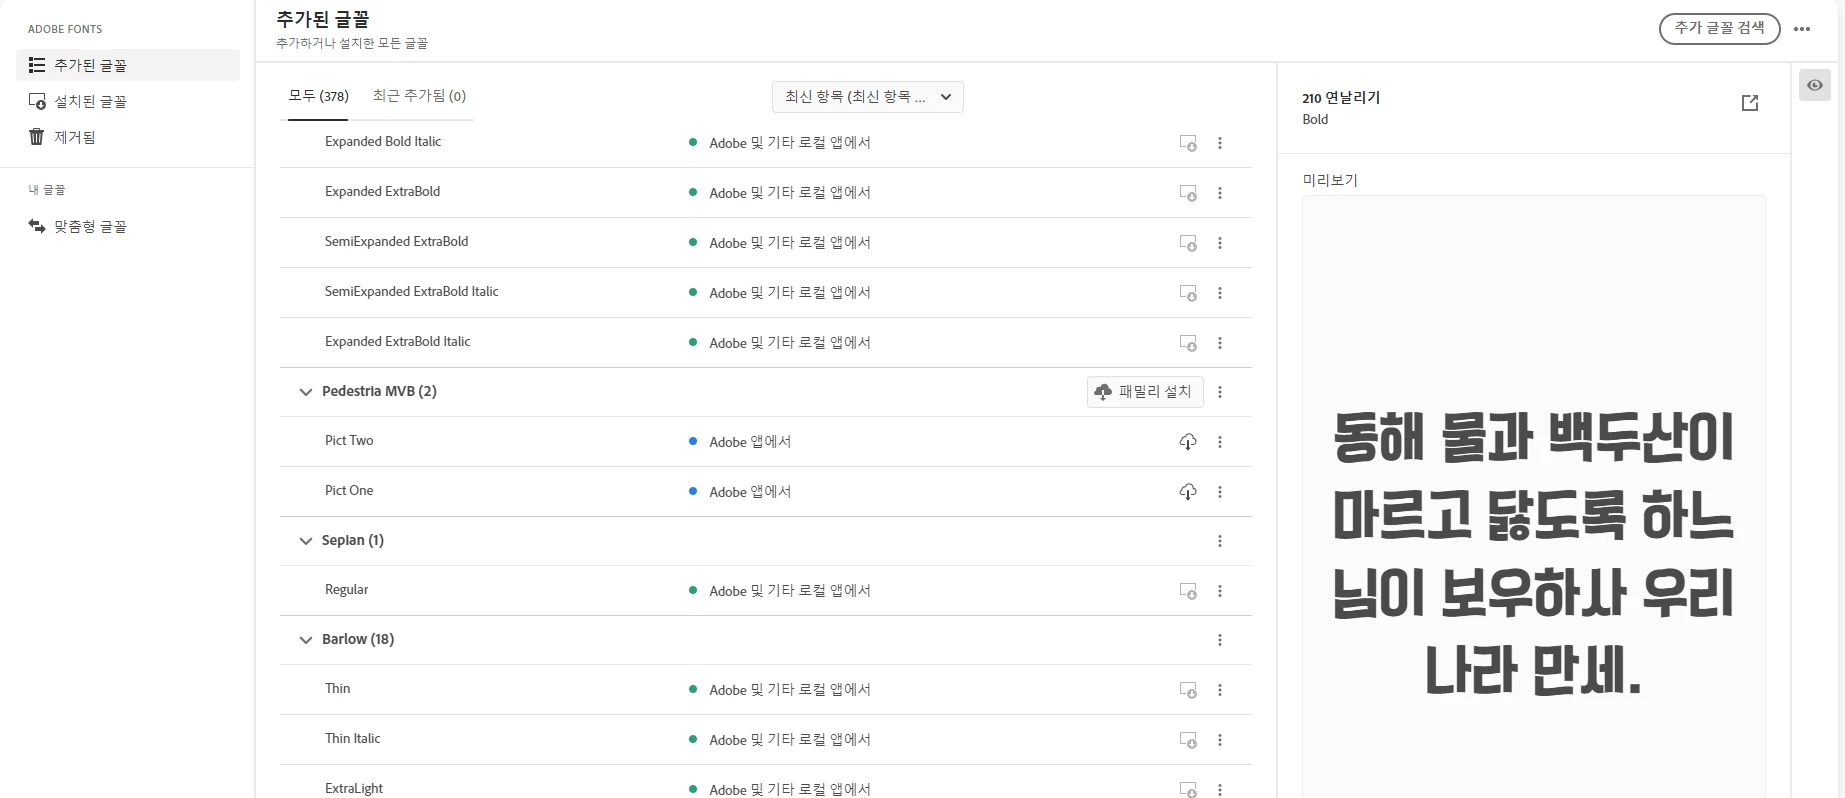The width and height of the screenshot is (1845, 798).
Task: Install the Barlow Thin Italic font
Action: pos(1188,740)
